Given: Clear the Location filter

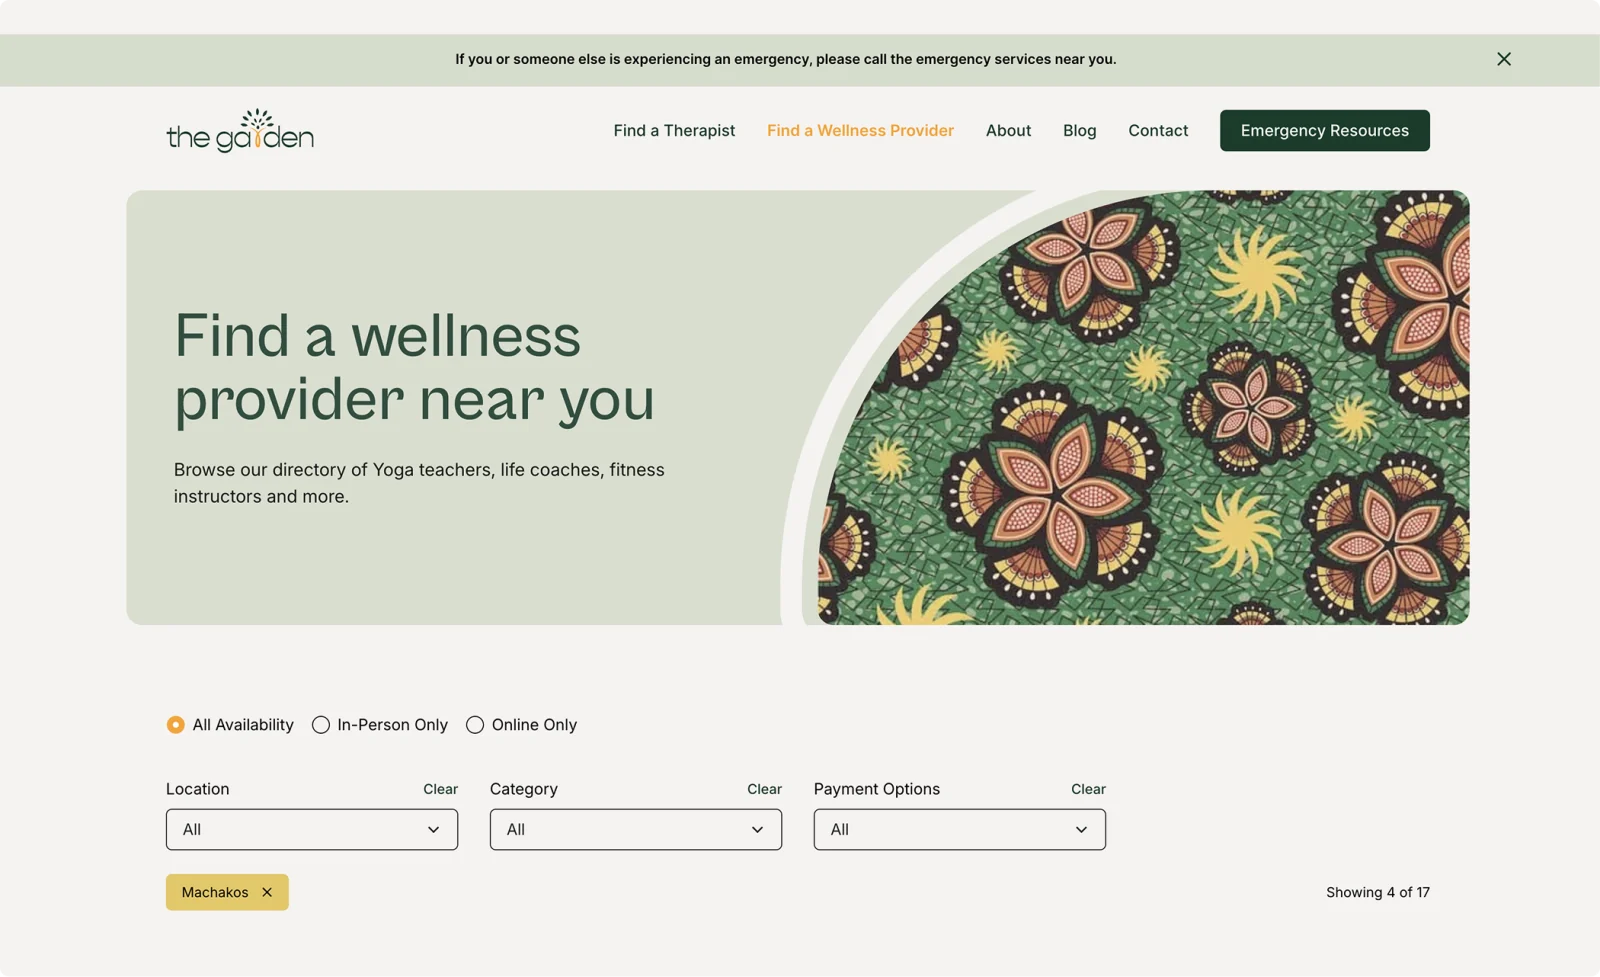Looking at the screenshot, I should tap(440, 789).
